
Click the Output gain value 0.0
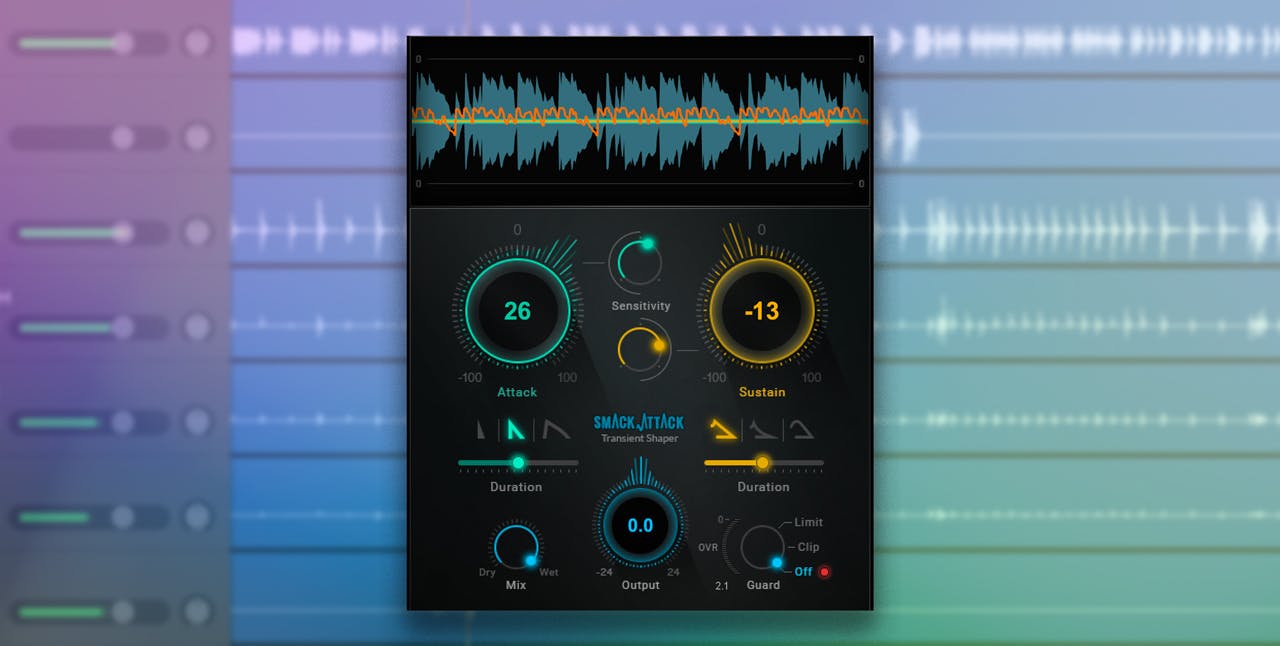[x=640, y=526]
